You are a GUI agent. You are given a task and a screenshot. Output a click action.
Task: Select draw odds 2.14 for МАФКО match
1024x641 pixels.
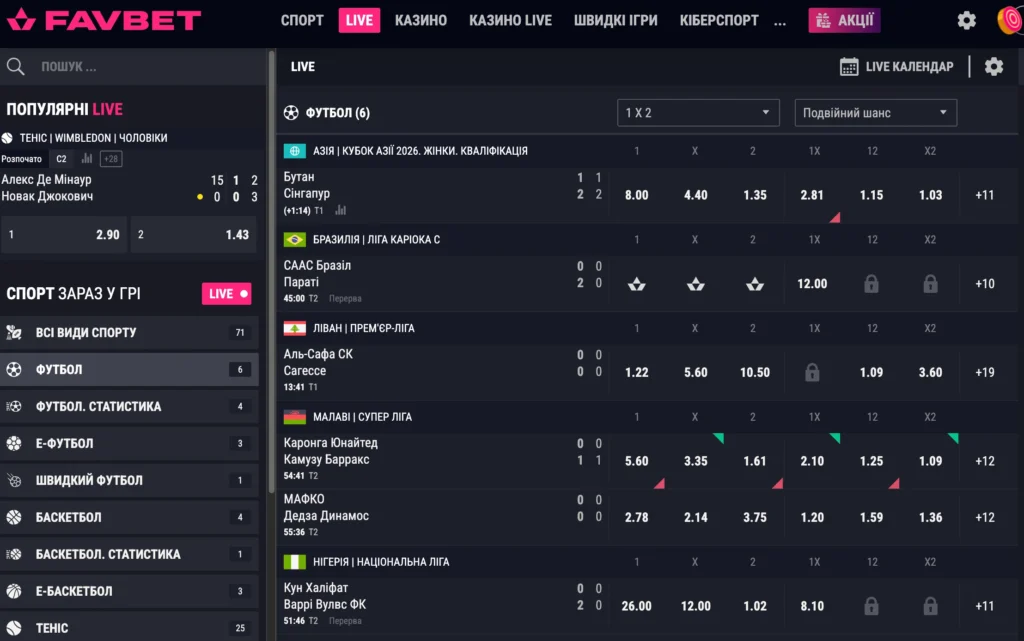click(x=696, y=517)
